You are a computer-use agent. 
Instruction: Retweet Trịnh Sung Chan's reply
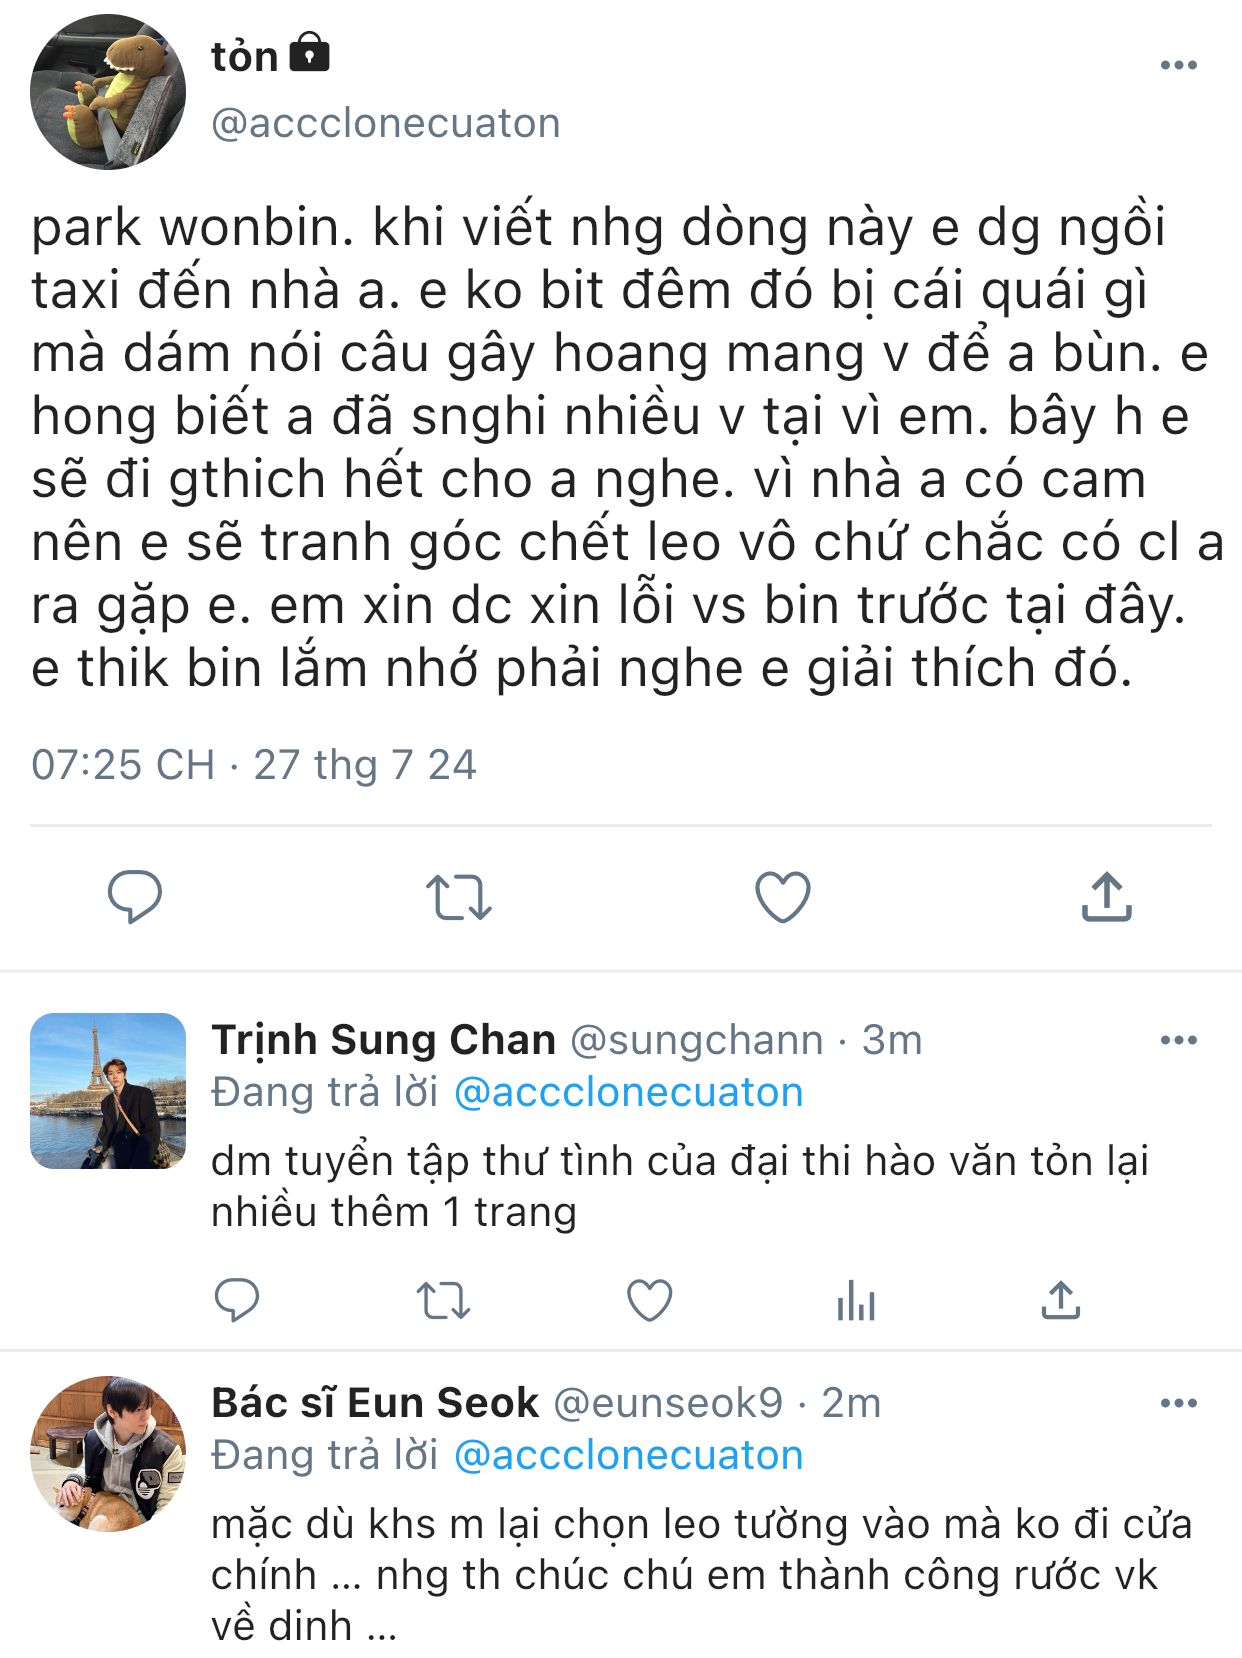pyautogui.click(x=442, y=1300)
